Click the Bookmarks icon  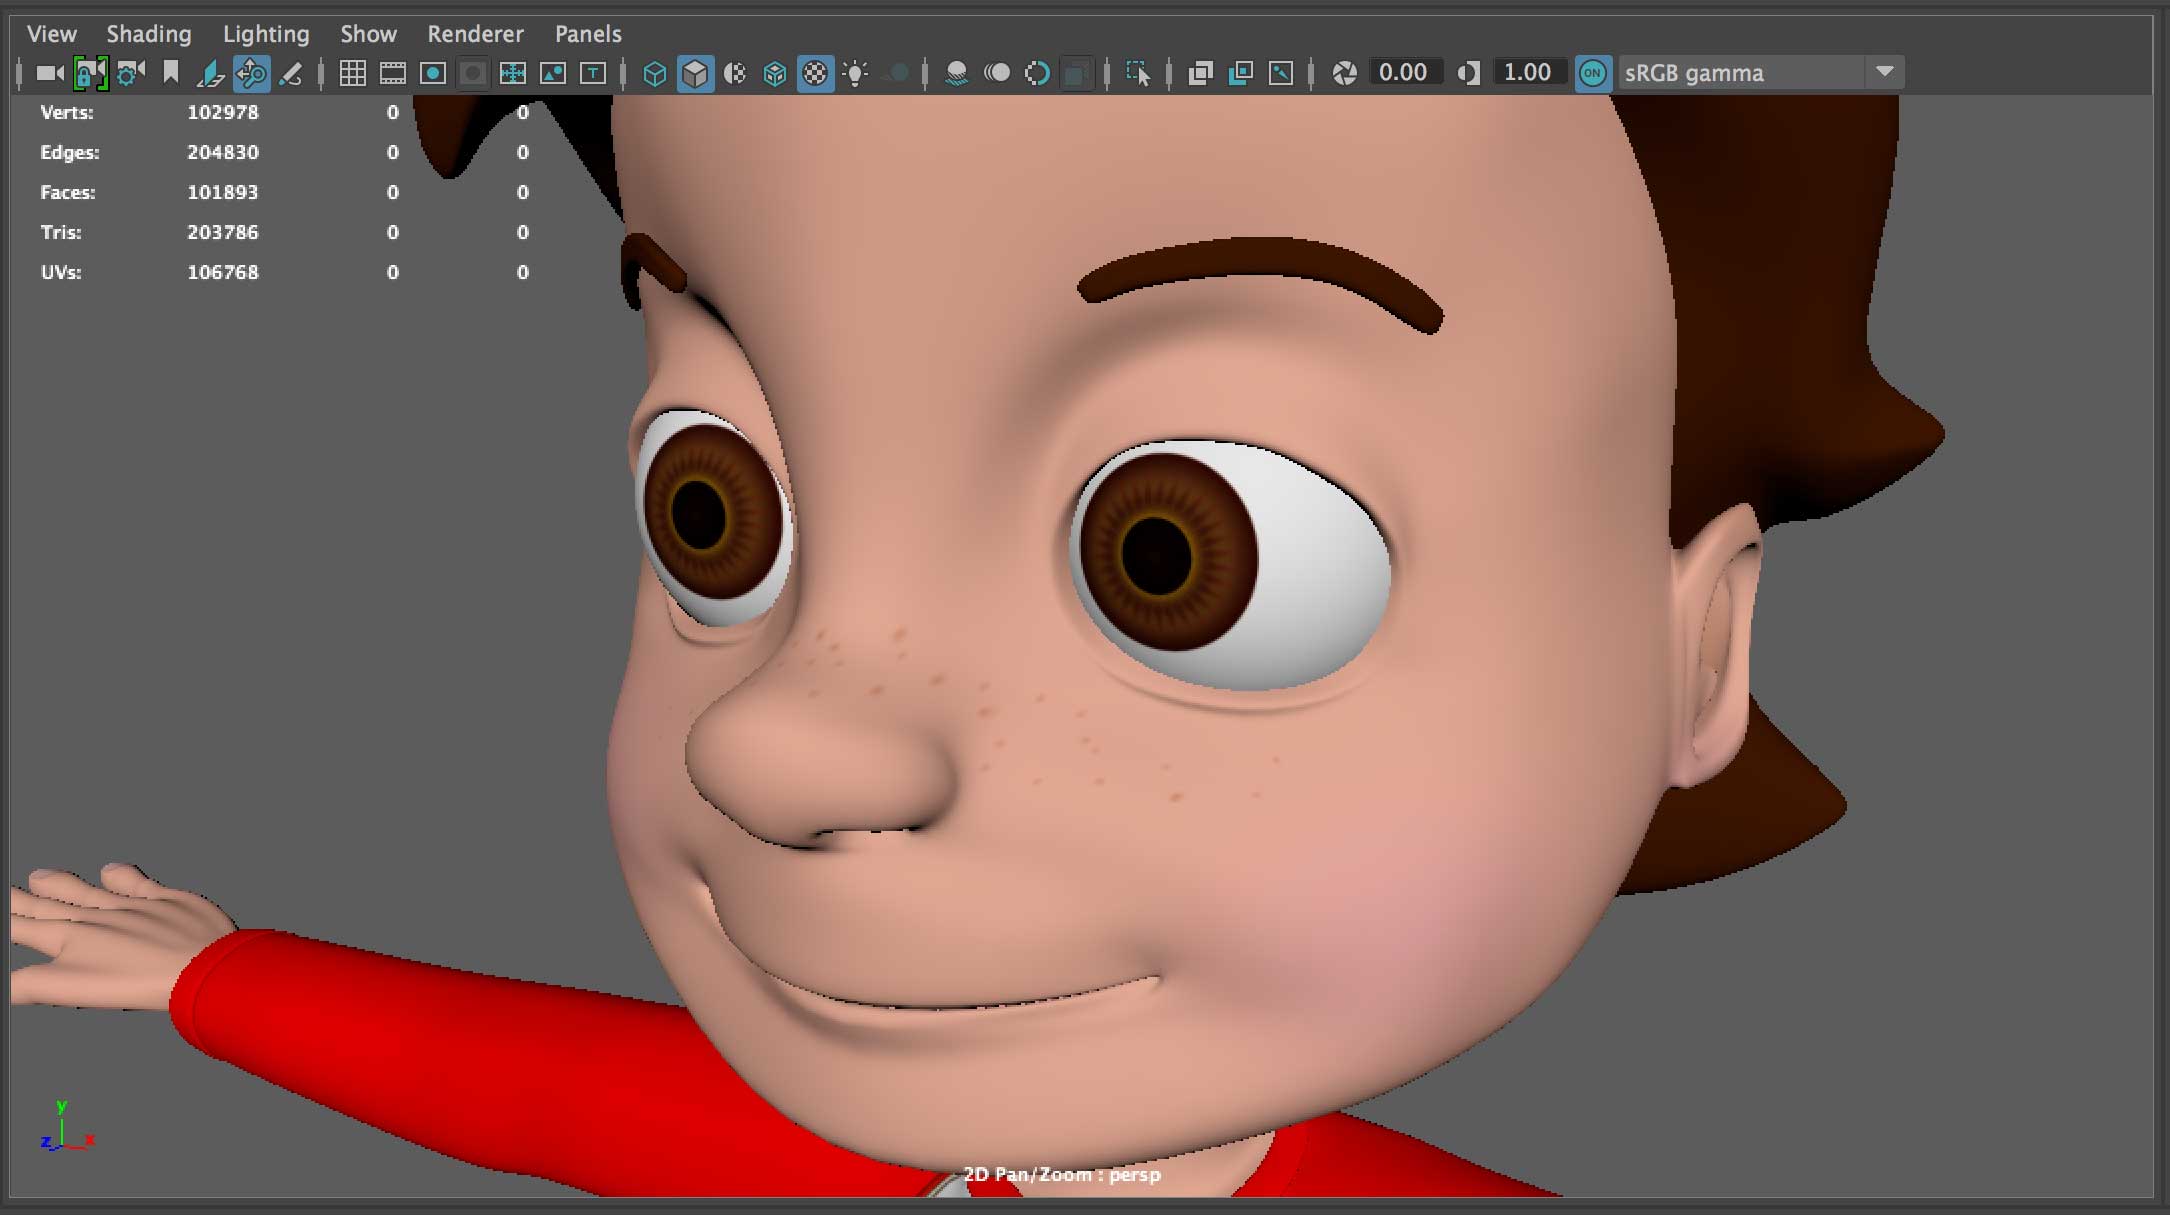[x=171, y=73]
